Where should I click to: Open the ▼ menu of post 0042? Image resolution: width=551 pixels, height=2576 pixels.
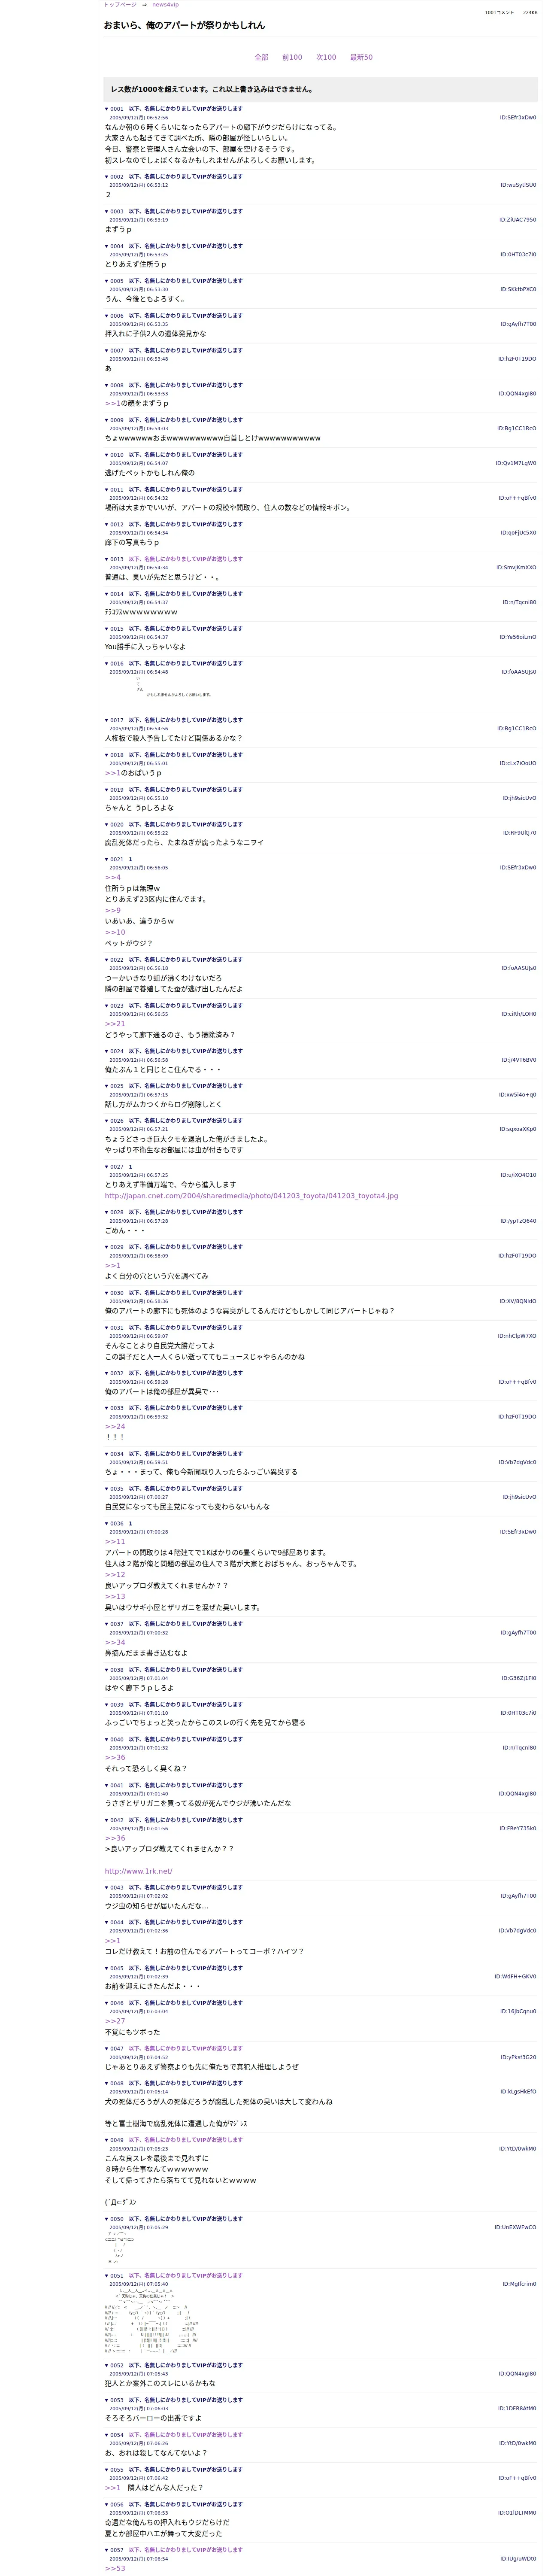click(x=107, y=1820)
